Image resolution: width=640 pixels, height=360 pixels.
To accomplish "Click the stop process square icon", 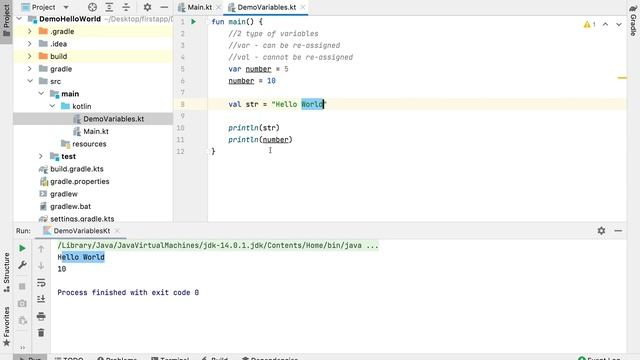I will pos(22,287).
